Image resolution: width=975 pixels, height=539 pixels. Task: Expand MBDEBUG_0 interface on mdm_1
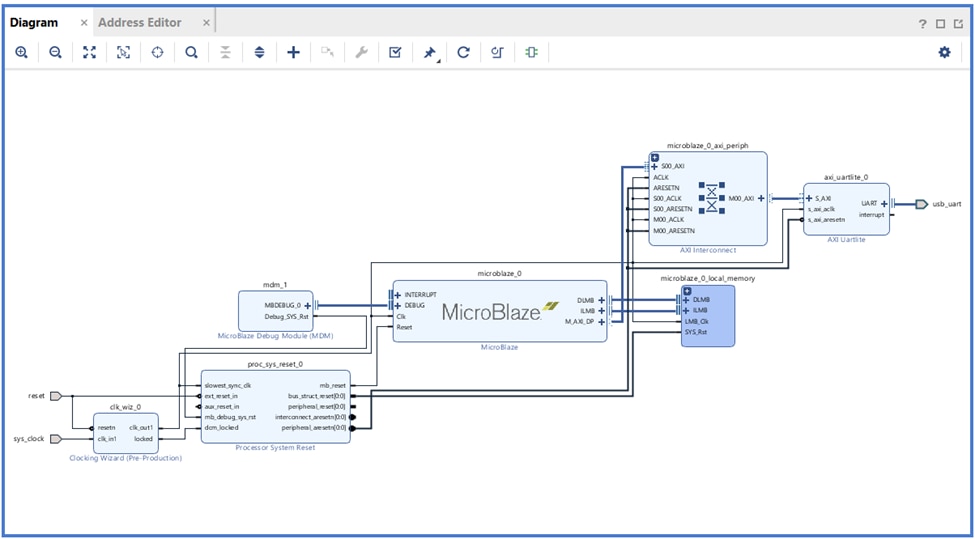coord(307,305)
